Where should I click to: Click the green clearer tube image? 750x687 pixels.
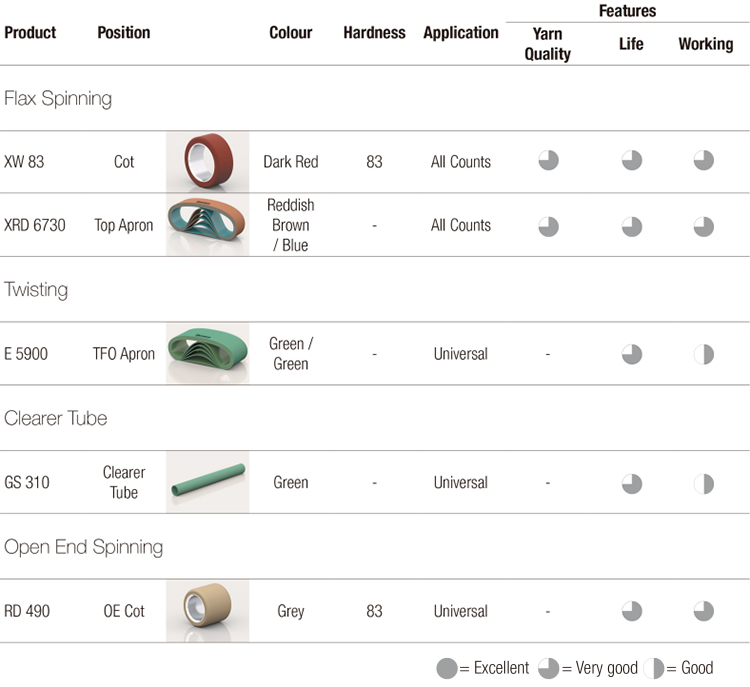click(x=207, y=482)
